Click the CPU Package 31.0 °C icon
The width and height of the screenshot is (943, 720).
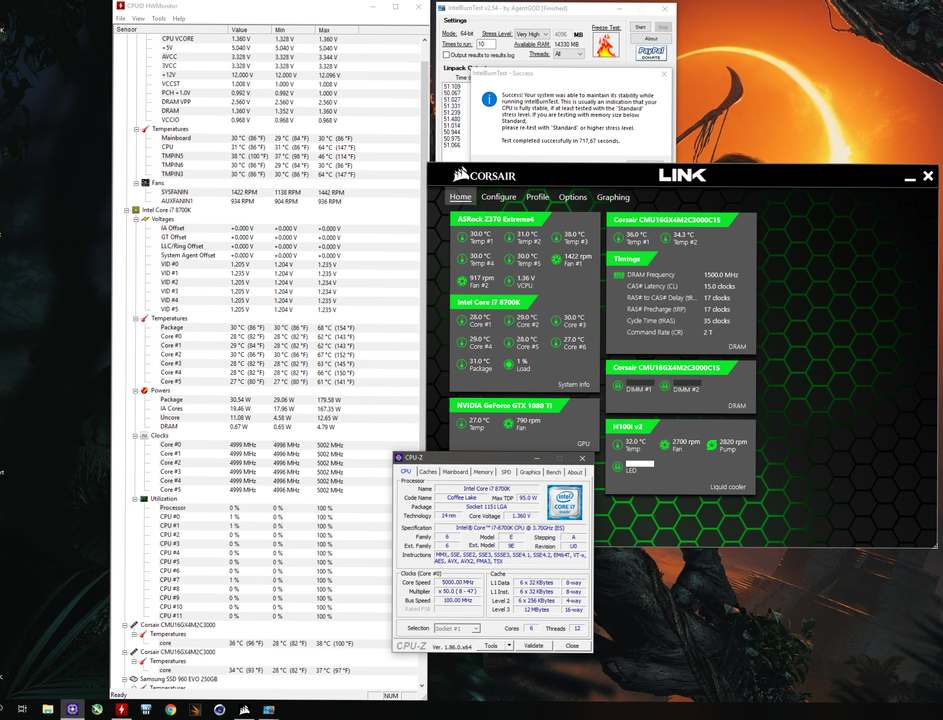pos(462,365)
